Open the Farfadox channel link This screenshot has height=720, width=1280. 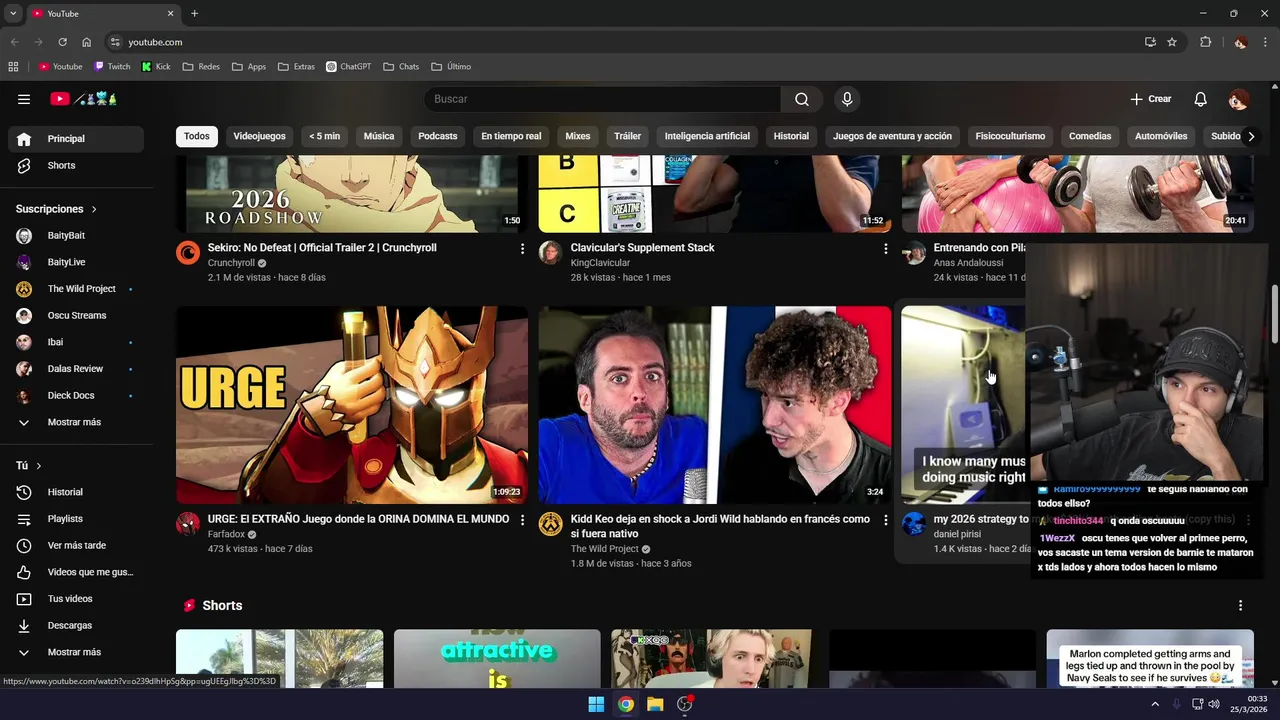pos(226,535)
